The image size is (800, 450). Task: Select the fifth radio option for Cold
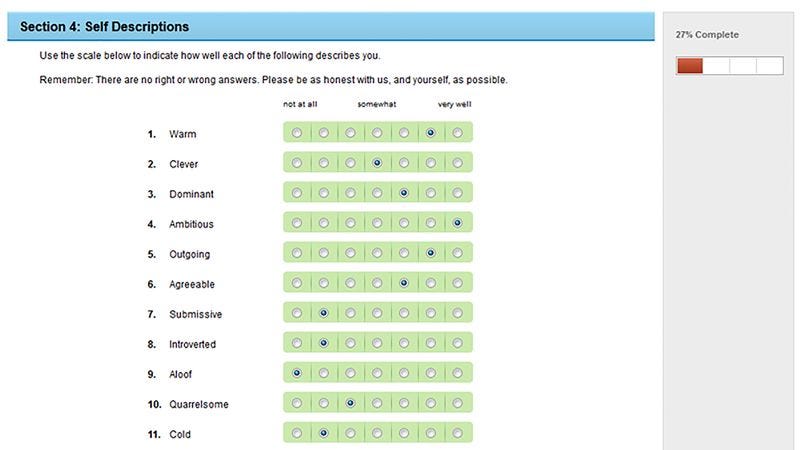point(404,433)
